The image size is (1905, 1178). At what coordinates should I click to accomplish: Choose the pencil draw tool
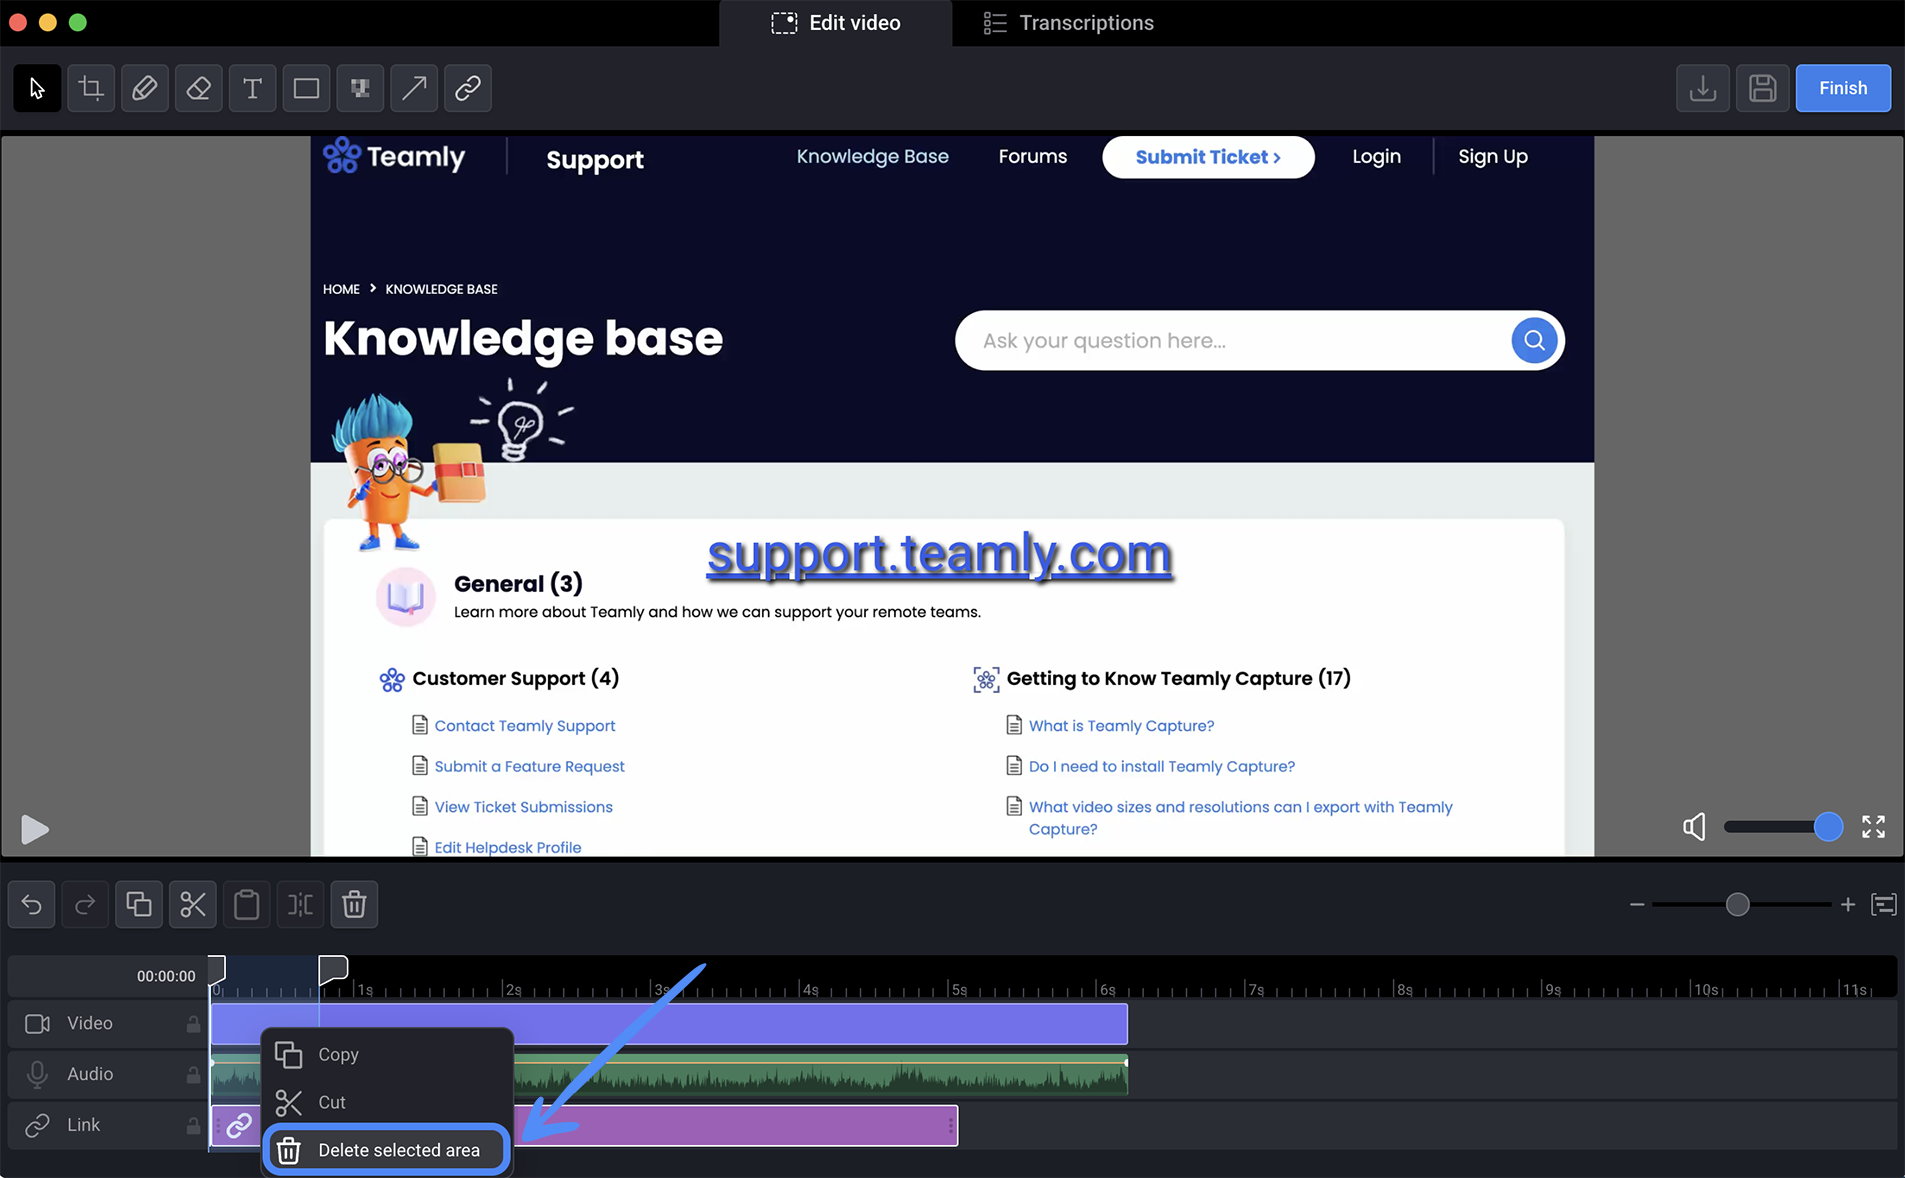click(x=145, y=88)
